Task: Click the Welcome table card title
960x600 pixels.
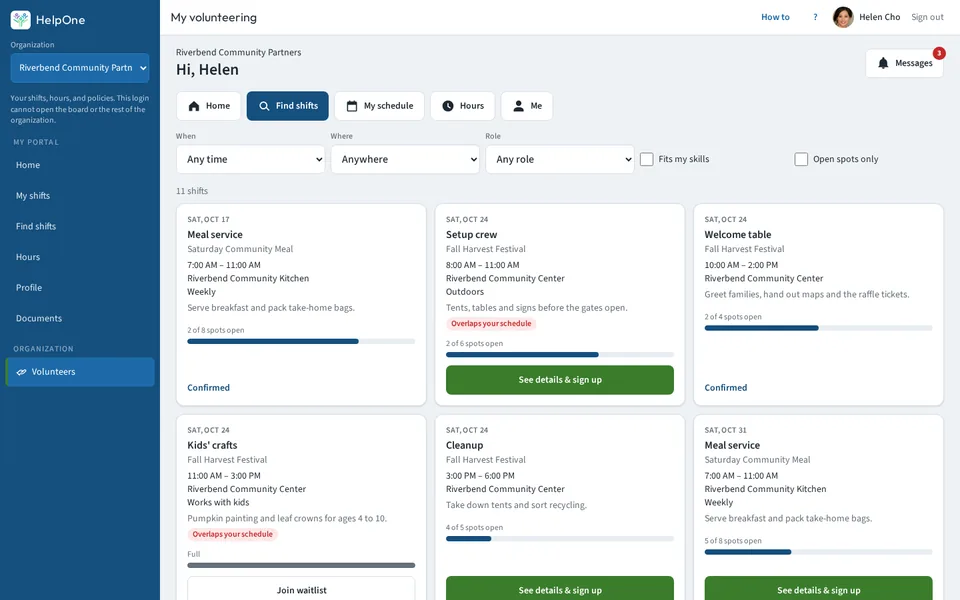Action: pos(738,234)
